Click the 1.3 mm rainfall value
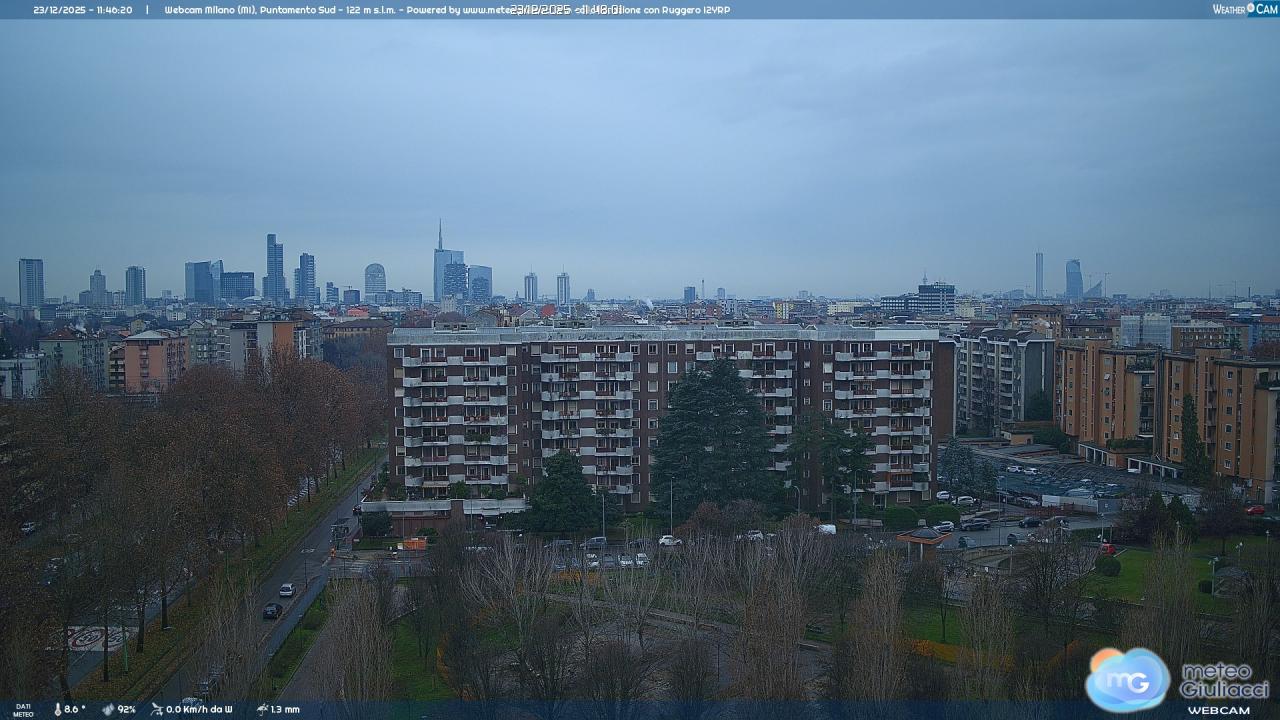 pyautogui.click(x=285, y=709)
